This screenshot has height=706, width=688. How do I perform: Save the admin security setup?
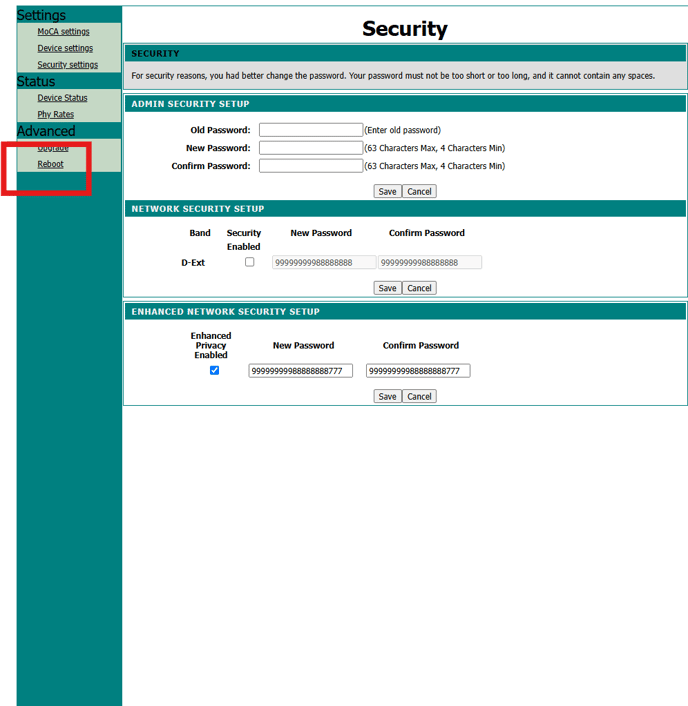387,191
